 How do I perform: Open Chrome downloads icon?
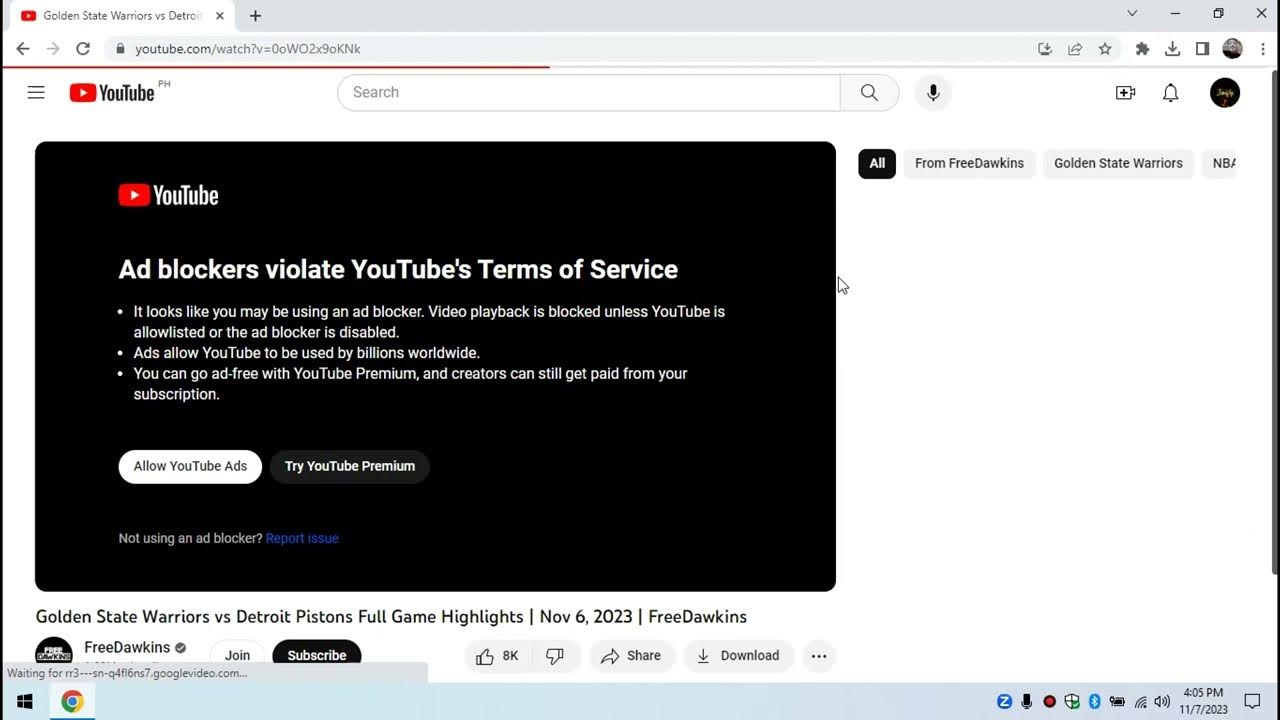pos(1173,48)
